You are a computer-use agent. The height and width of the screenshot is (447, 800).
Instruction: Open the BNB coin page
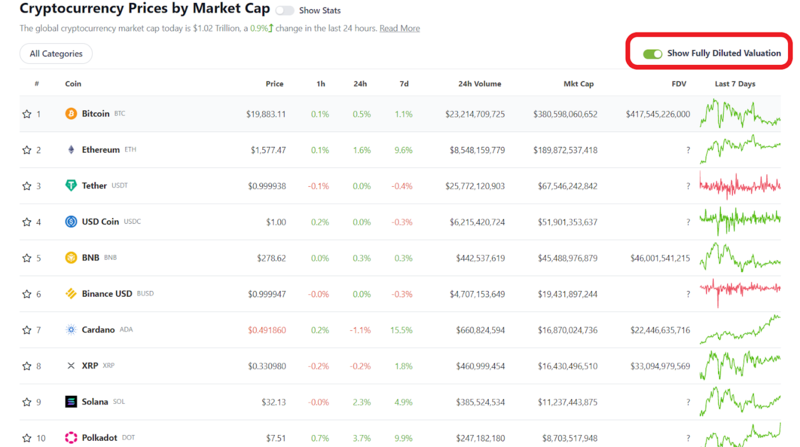(90, 258)
